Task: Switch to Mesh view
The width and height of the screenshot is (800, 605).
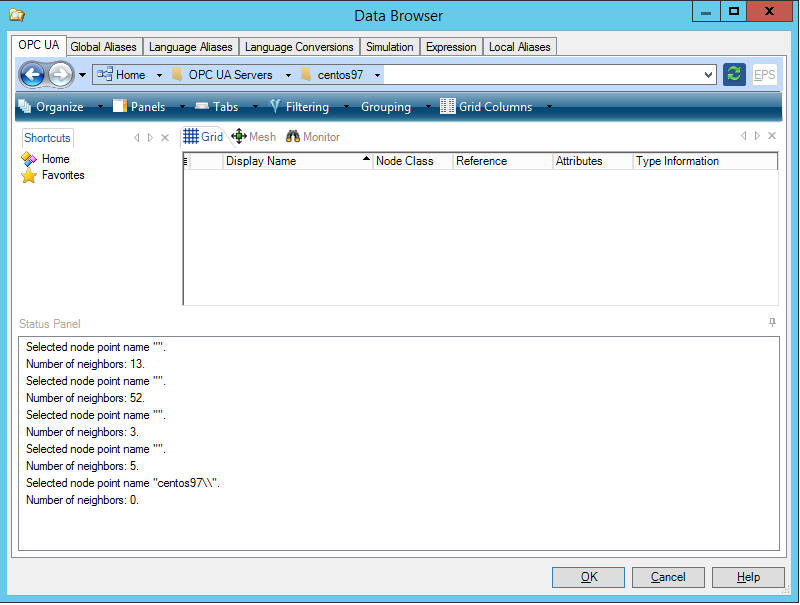Action: (253, 137)
